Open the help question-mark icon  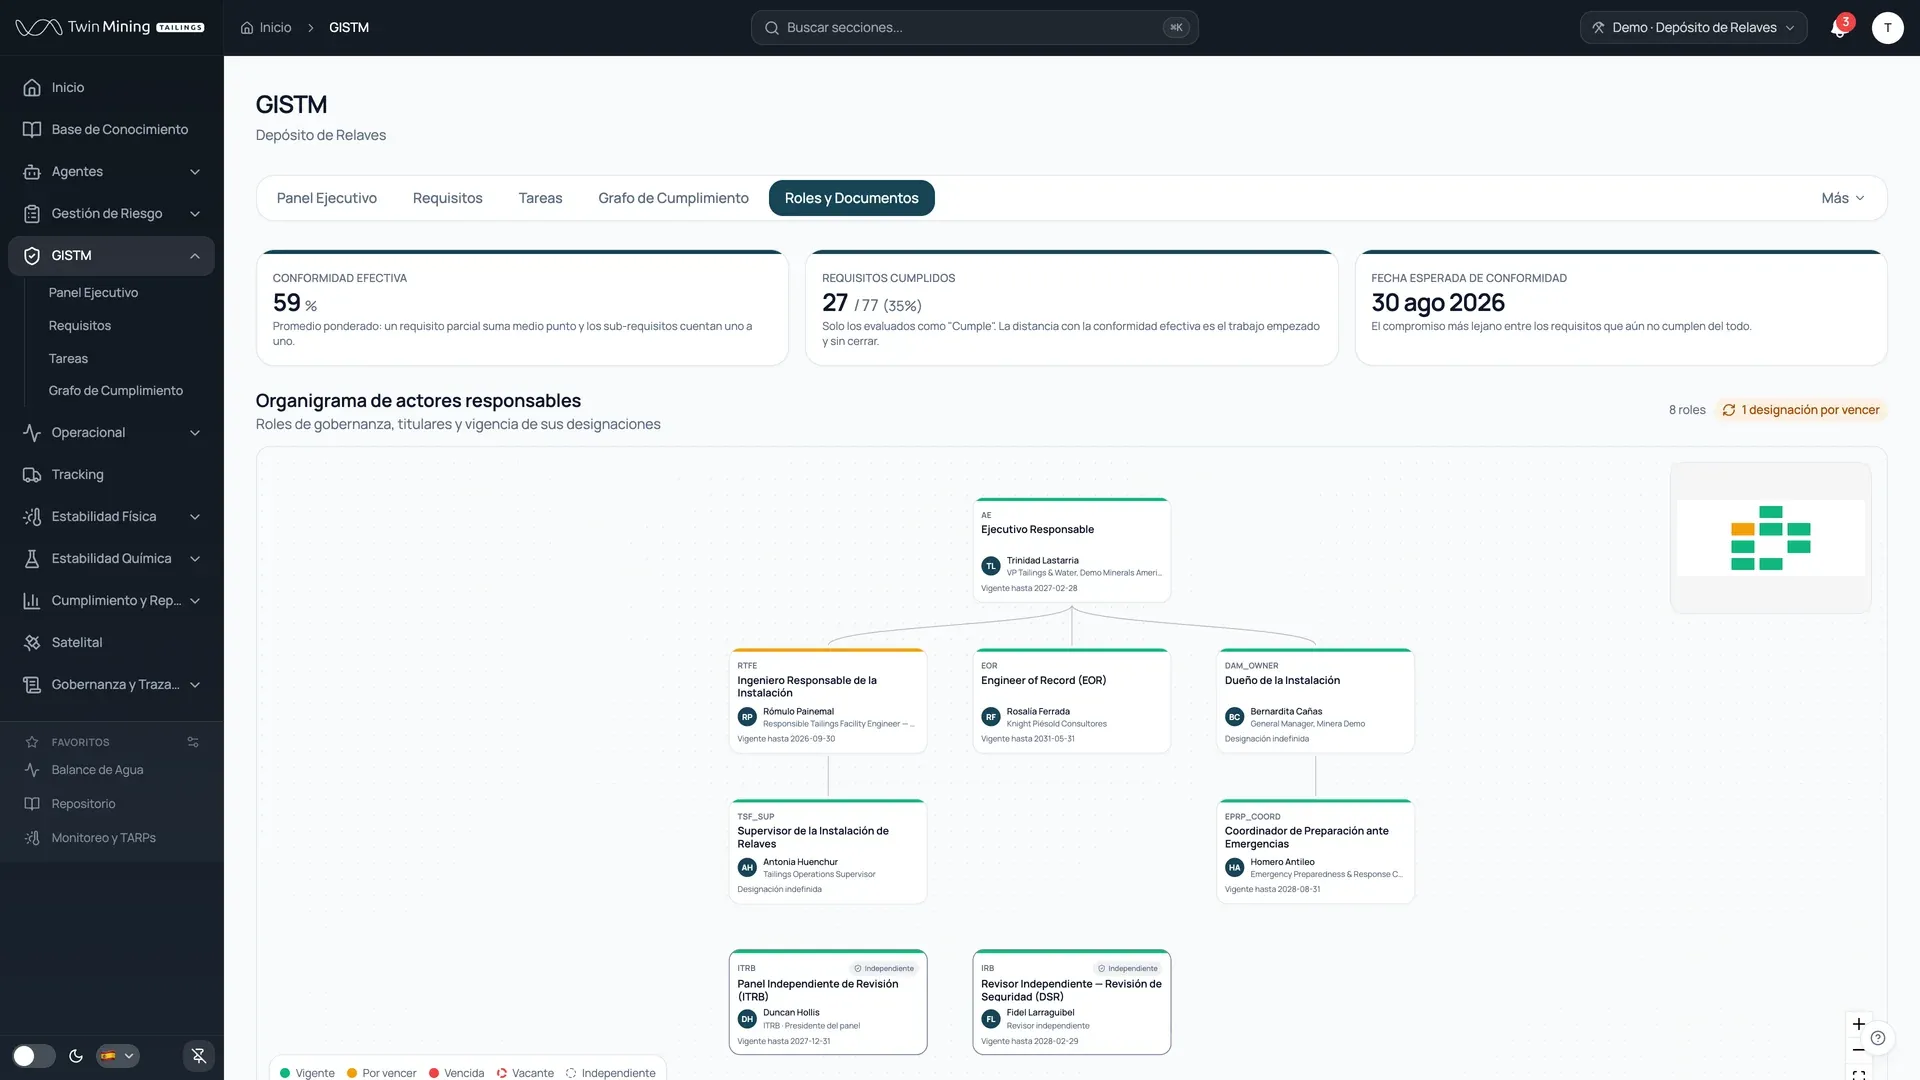pos(1878,1038)
